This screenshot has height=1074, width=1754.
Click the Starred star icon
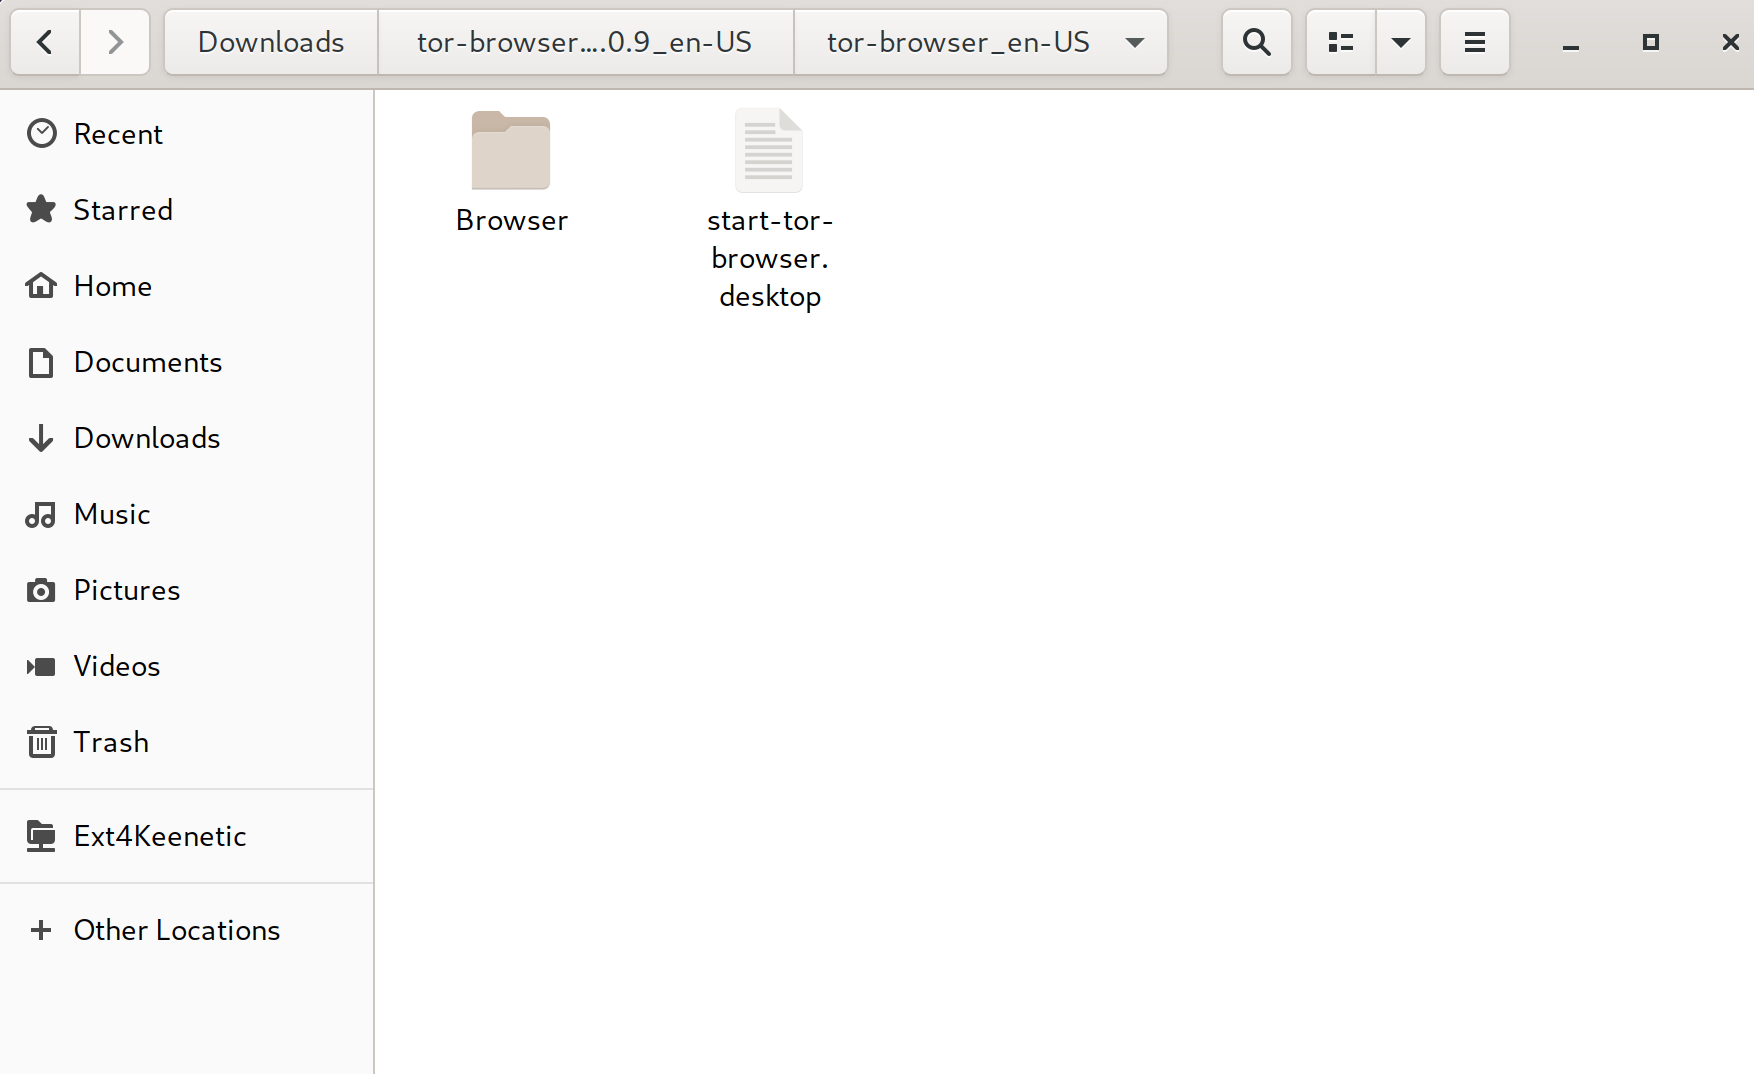(41, 209)
